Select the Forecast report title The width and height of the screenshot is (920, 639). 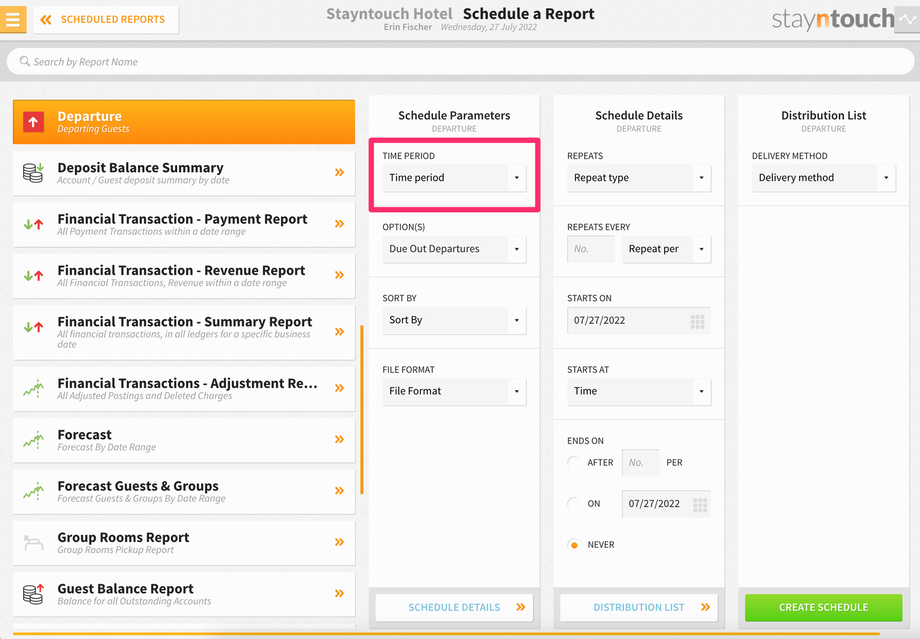pyautogui.click(x=84, y=435)
